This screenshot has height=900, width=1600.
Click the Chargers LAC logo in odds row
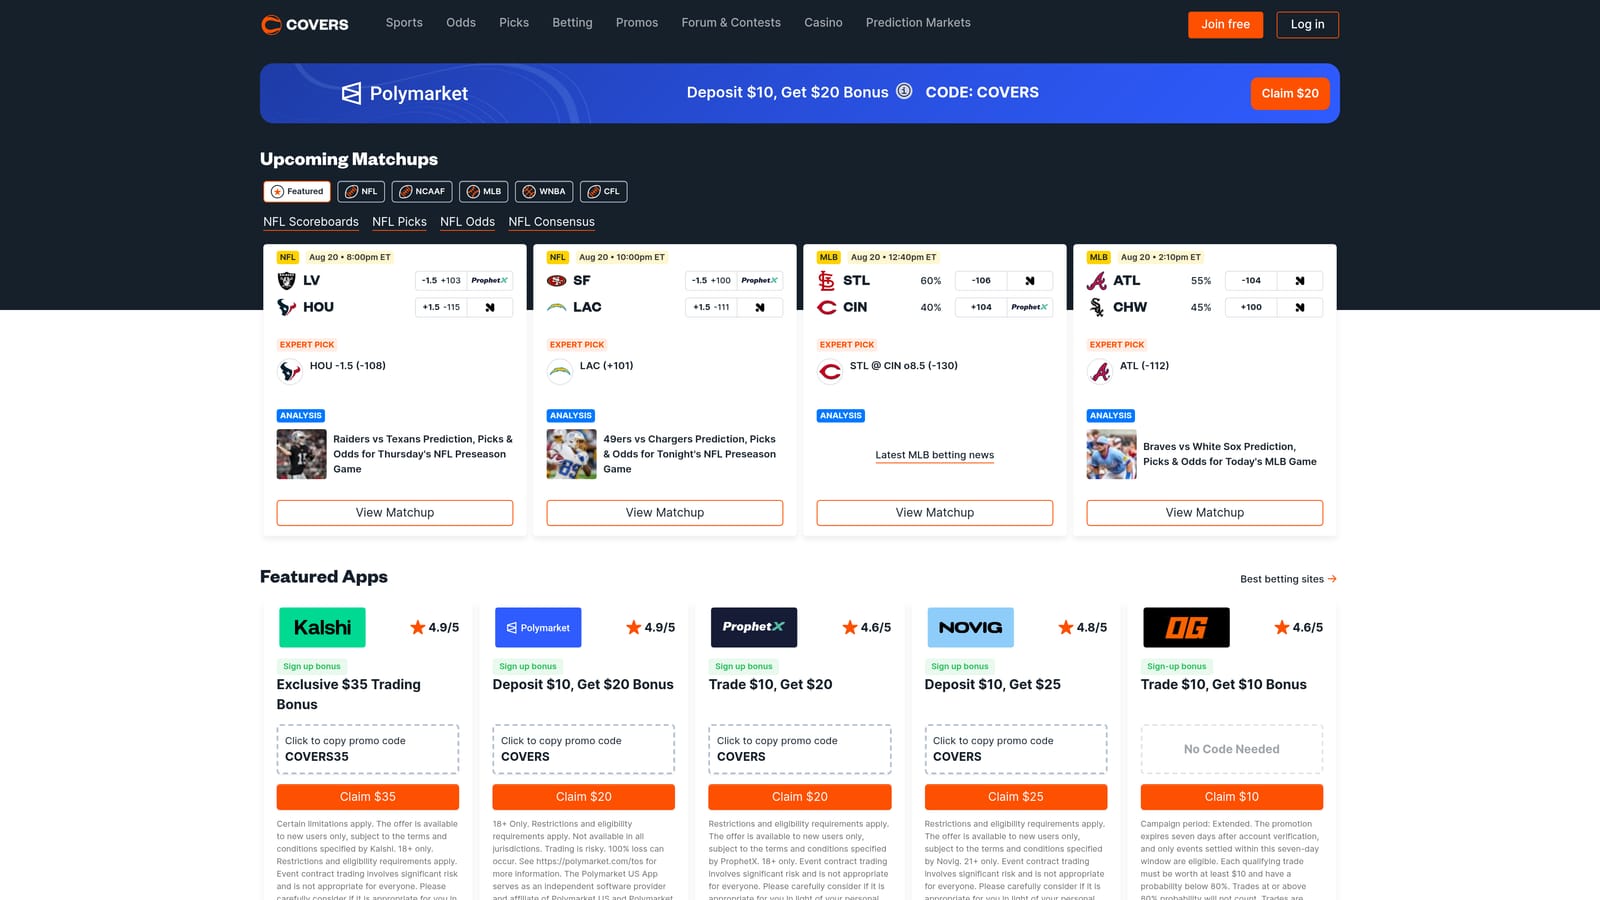(x=557, y=307)
